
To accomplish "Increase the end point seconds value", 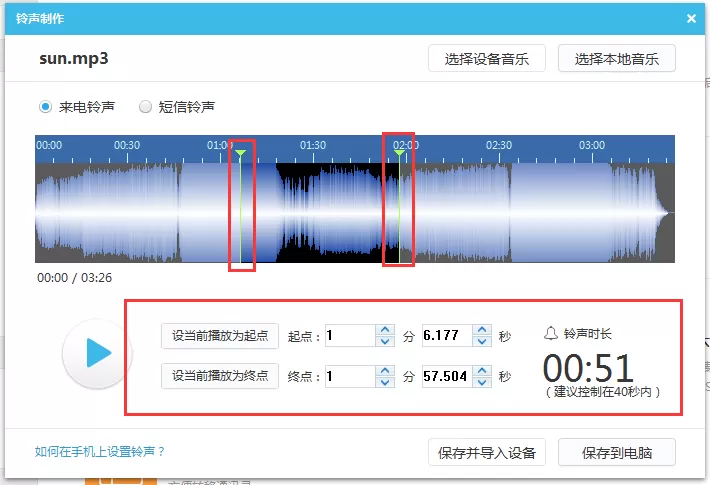I will tap(482, 370).
